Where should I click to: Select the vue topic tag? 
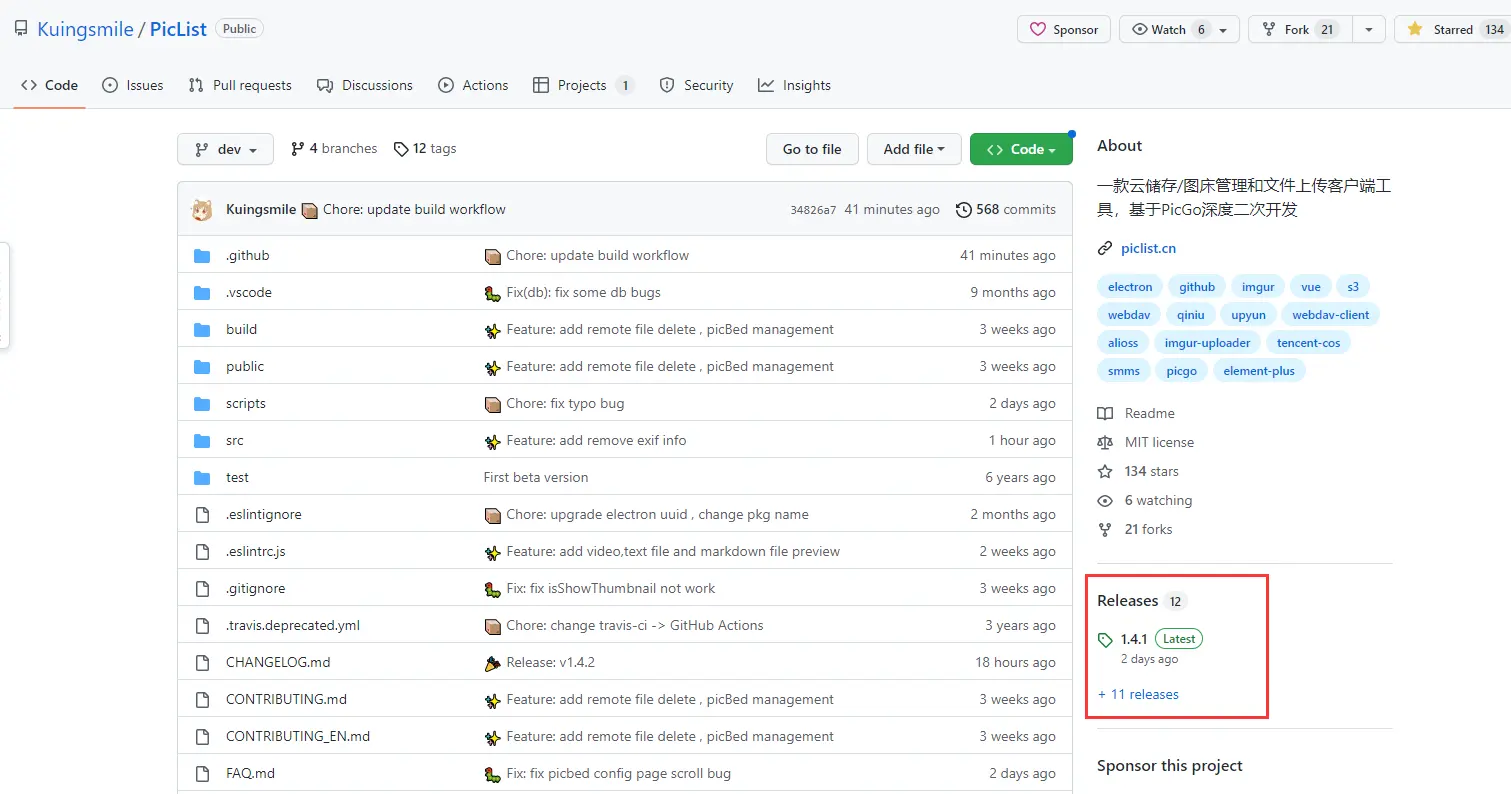coord(1311,286)
